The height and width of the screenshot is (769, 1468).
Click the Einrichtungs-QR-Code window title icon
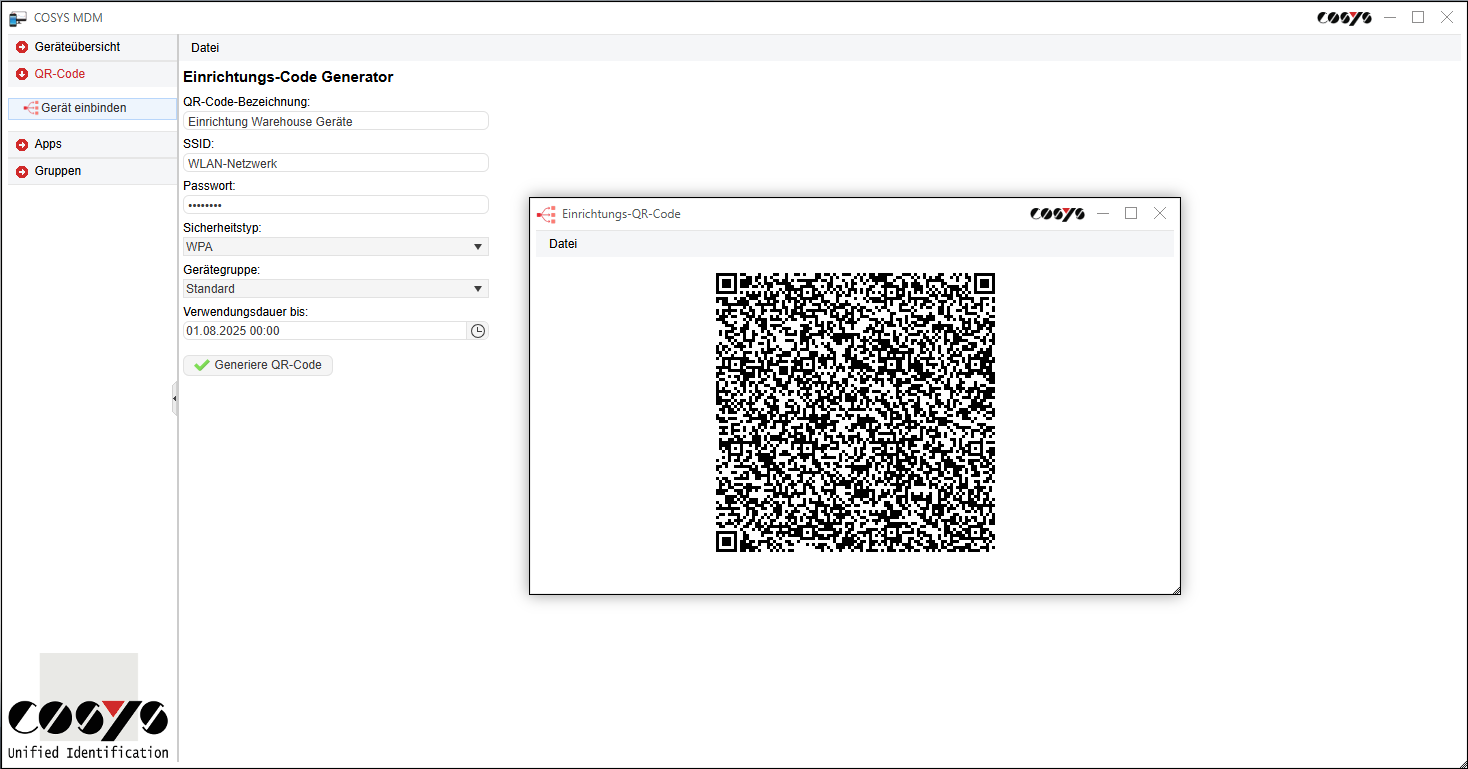(546, 214)
